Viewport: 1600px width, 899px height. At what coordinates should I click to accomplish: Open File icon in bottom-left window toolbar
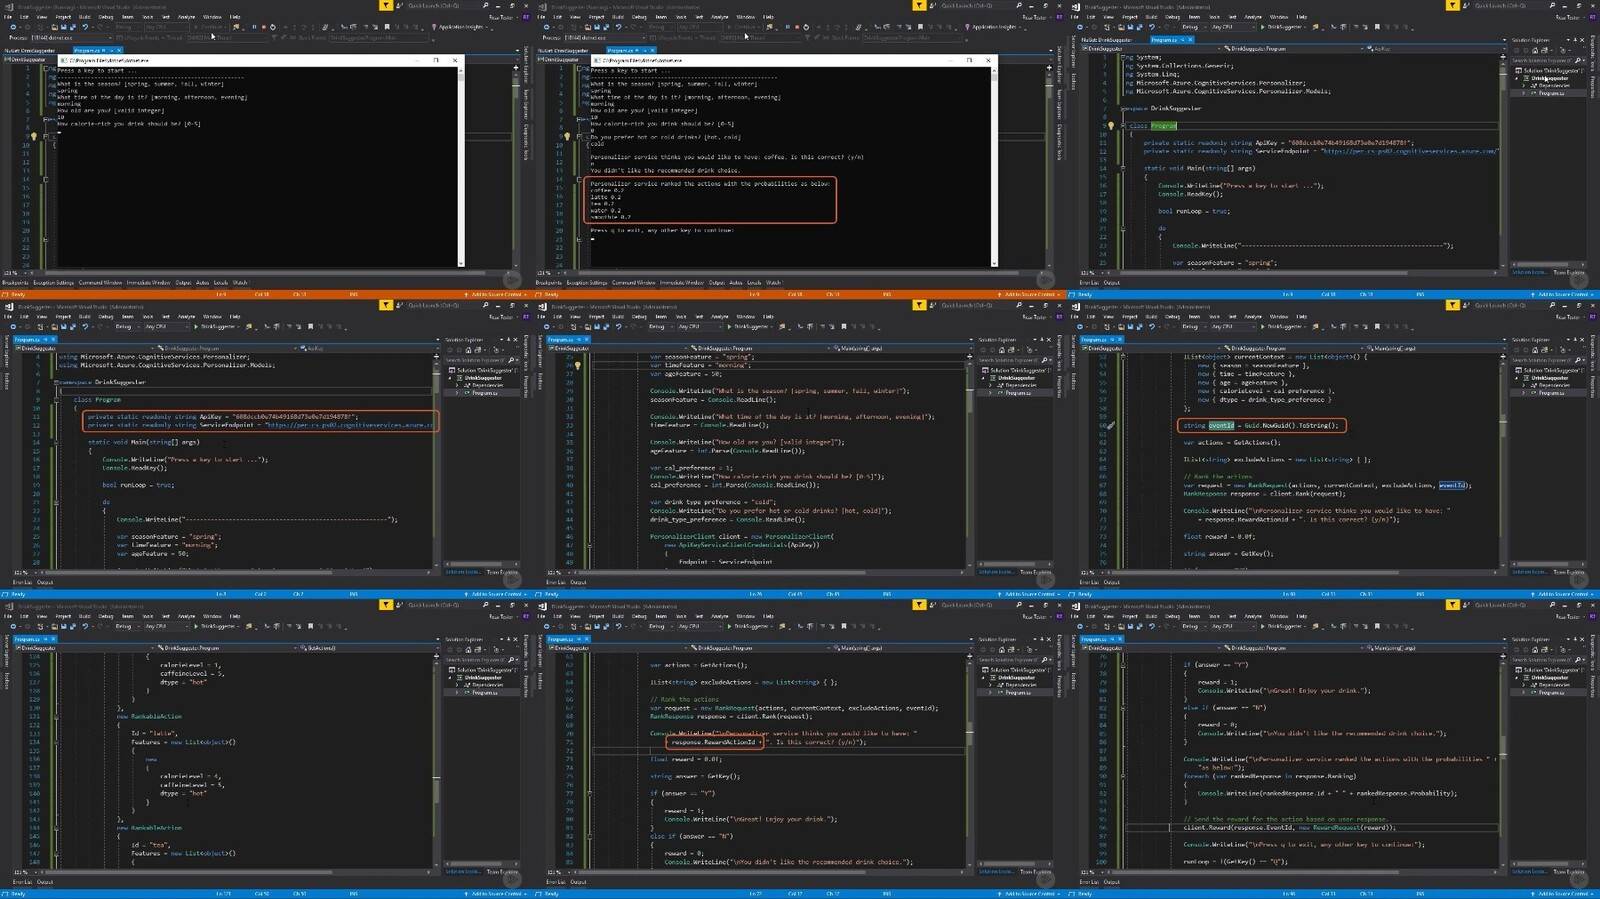[55, 626]
